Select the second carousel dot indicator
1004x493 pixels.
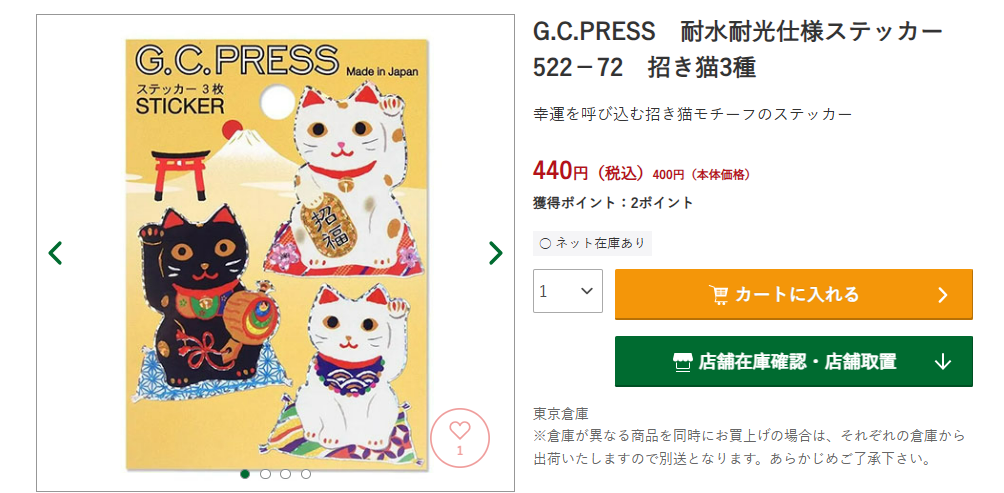click(265, 474)
